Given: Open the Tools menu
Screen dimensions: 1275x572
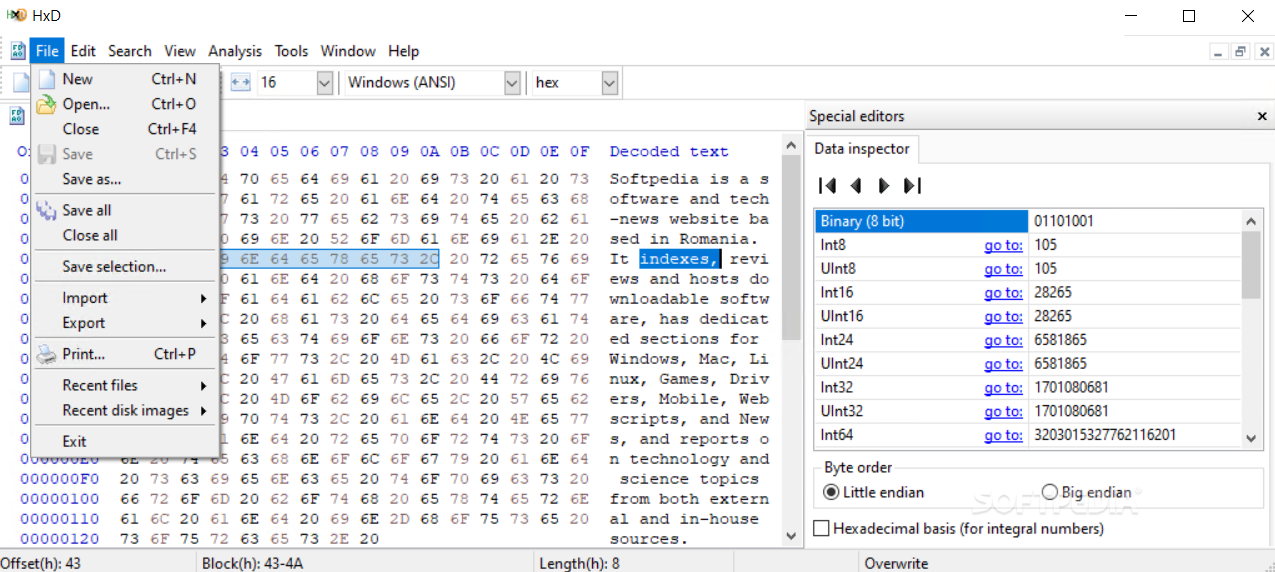Looking at the screenshot, I should click(x=291, y=51).
